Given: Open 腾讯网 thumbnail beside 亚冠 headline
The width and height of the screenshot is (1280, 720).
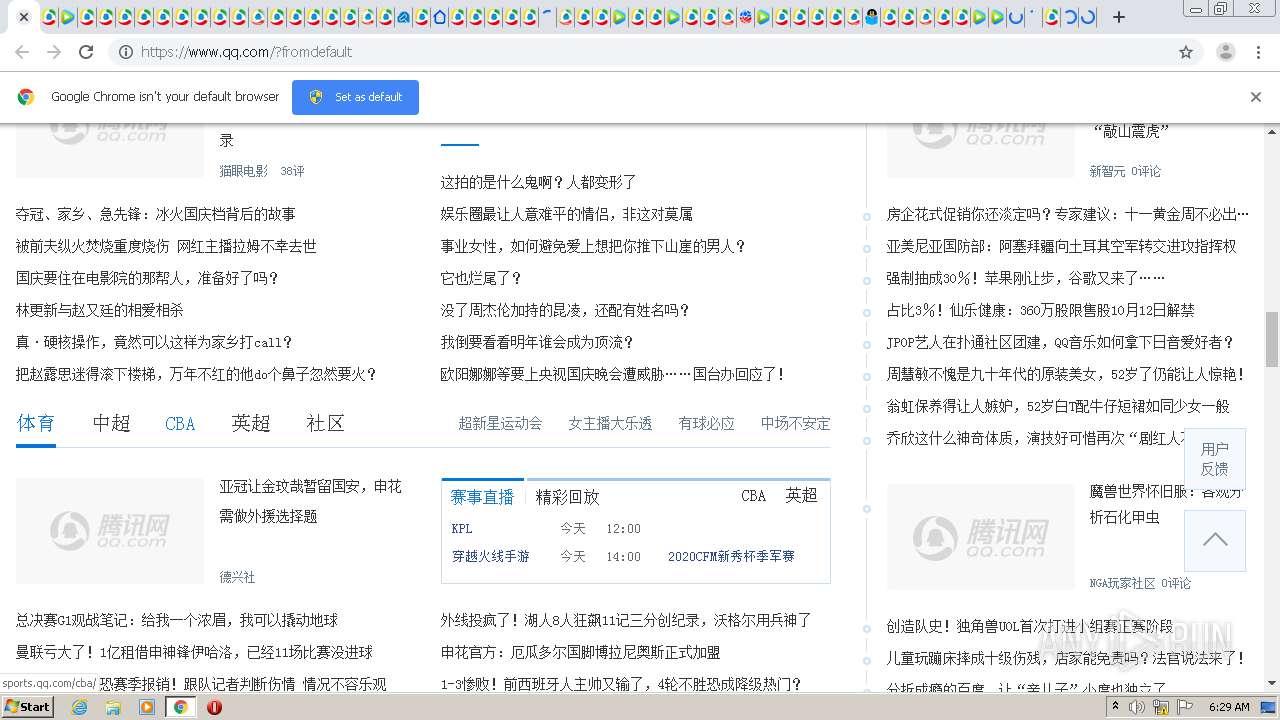Looking at the screenshot, I should (x=110, y=531).
